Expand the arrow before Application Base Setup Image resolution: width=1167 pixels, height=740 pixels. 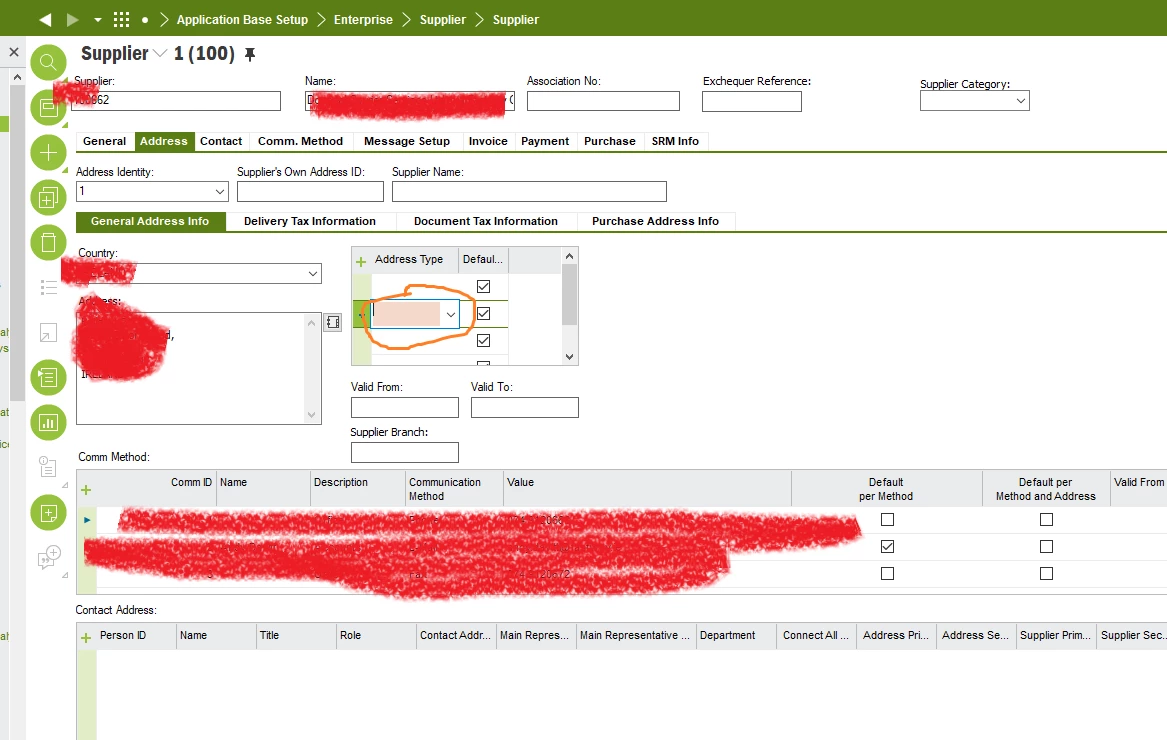coord(164,19)
